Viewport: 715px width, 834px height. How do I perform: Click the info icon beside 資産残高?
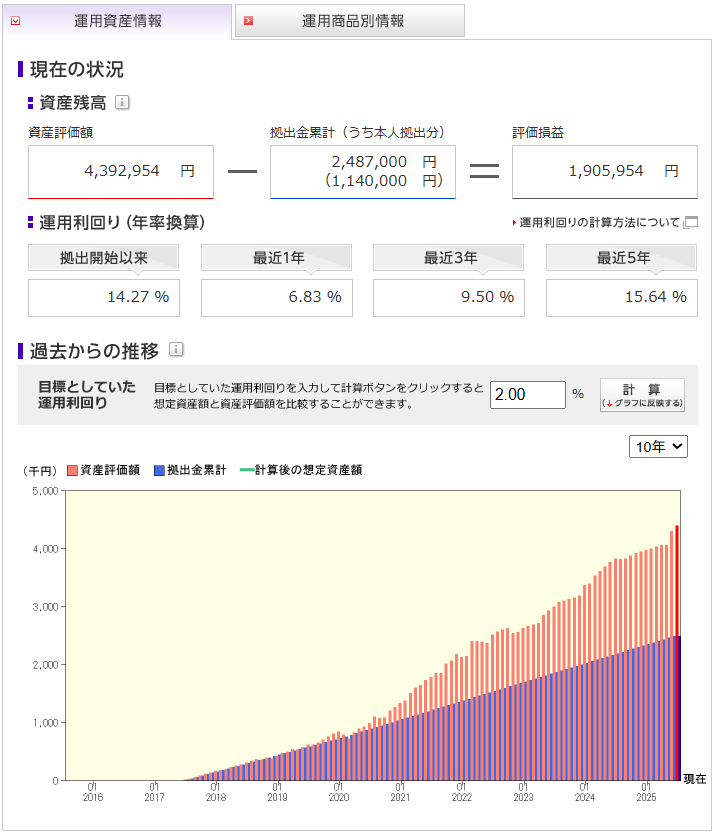click(122, 102)
